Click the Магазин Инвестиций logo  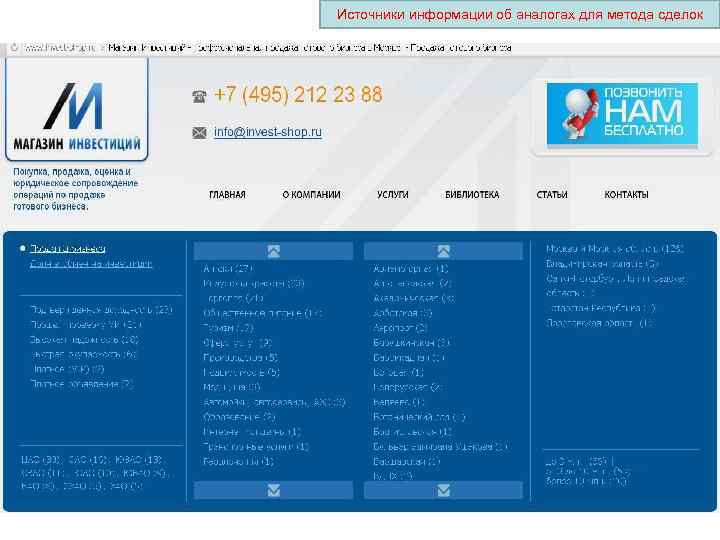(x=77, y=110)
